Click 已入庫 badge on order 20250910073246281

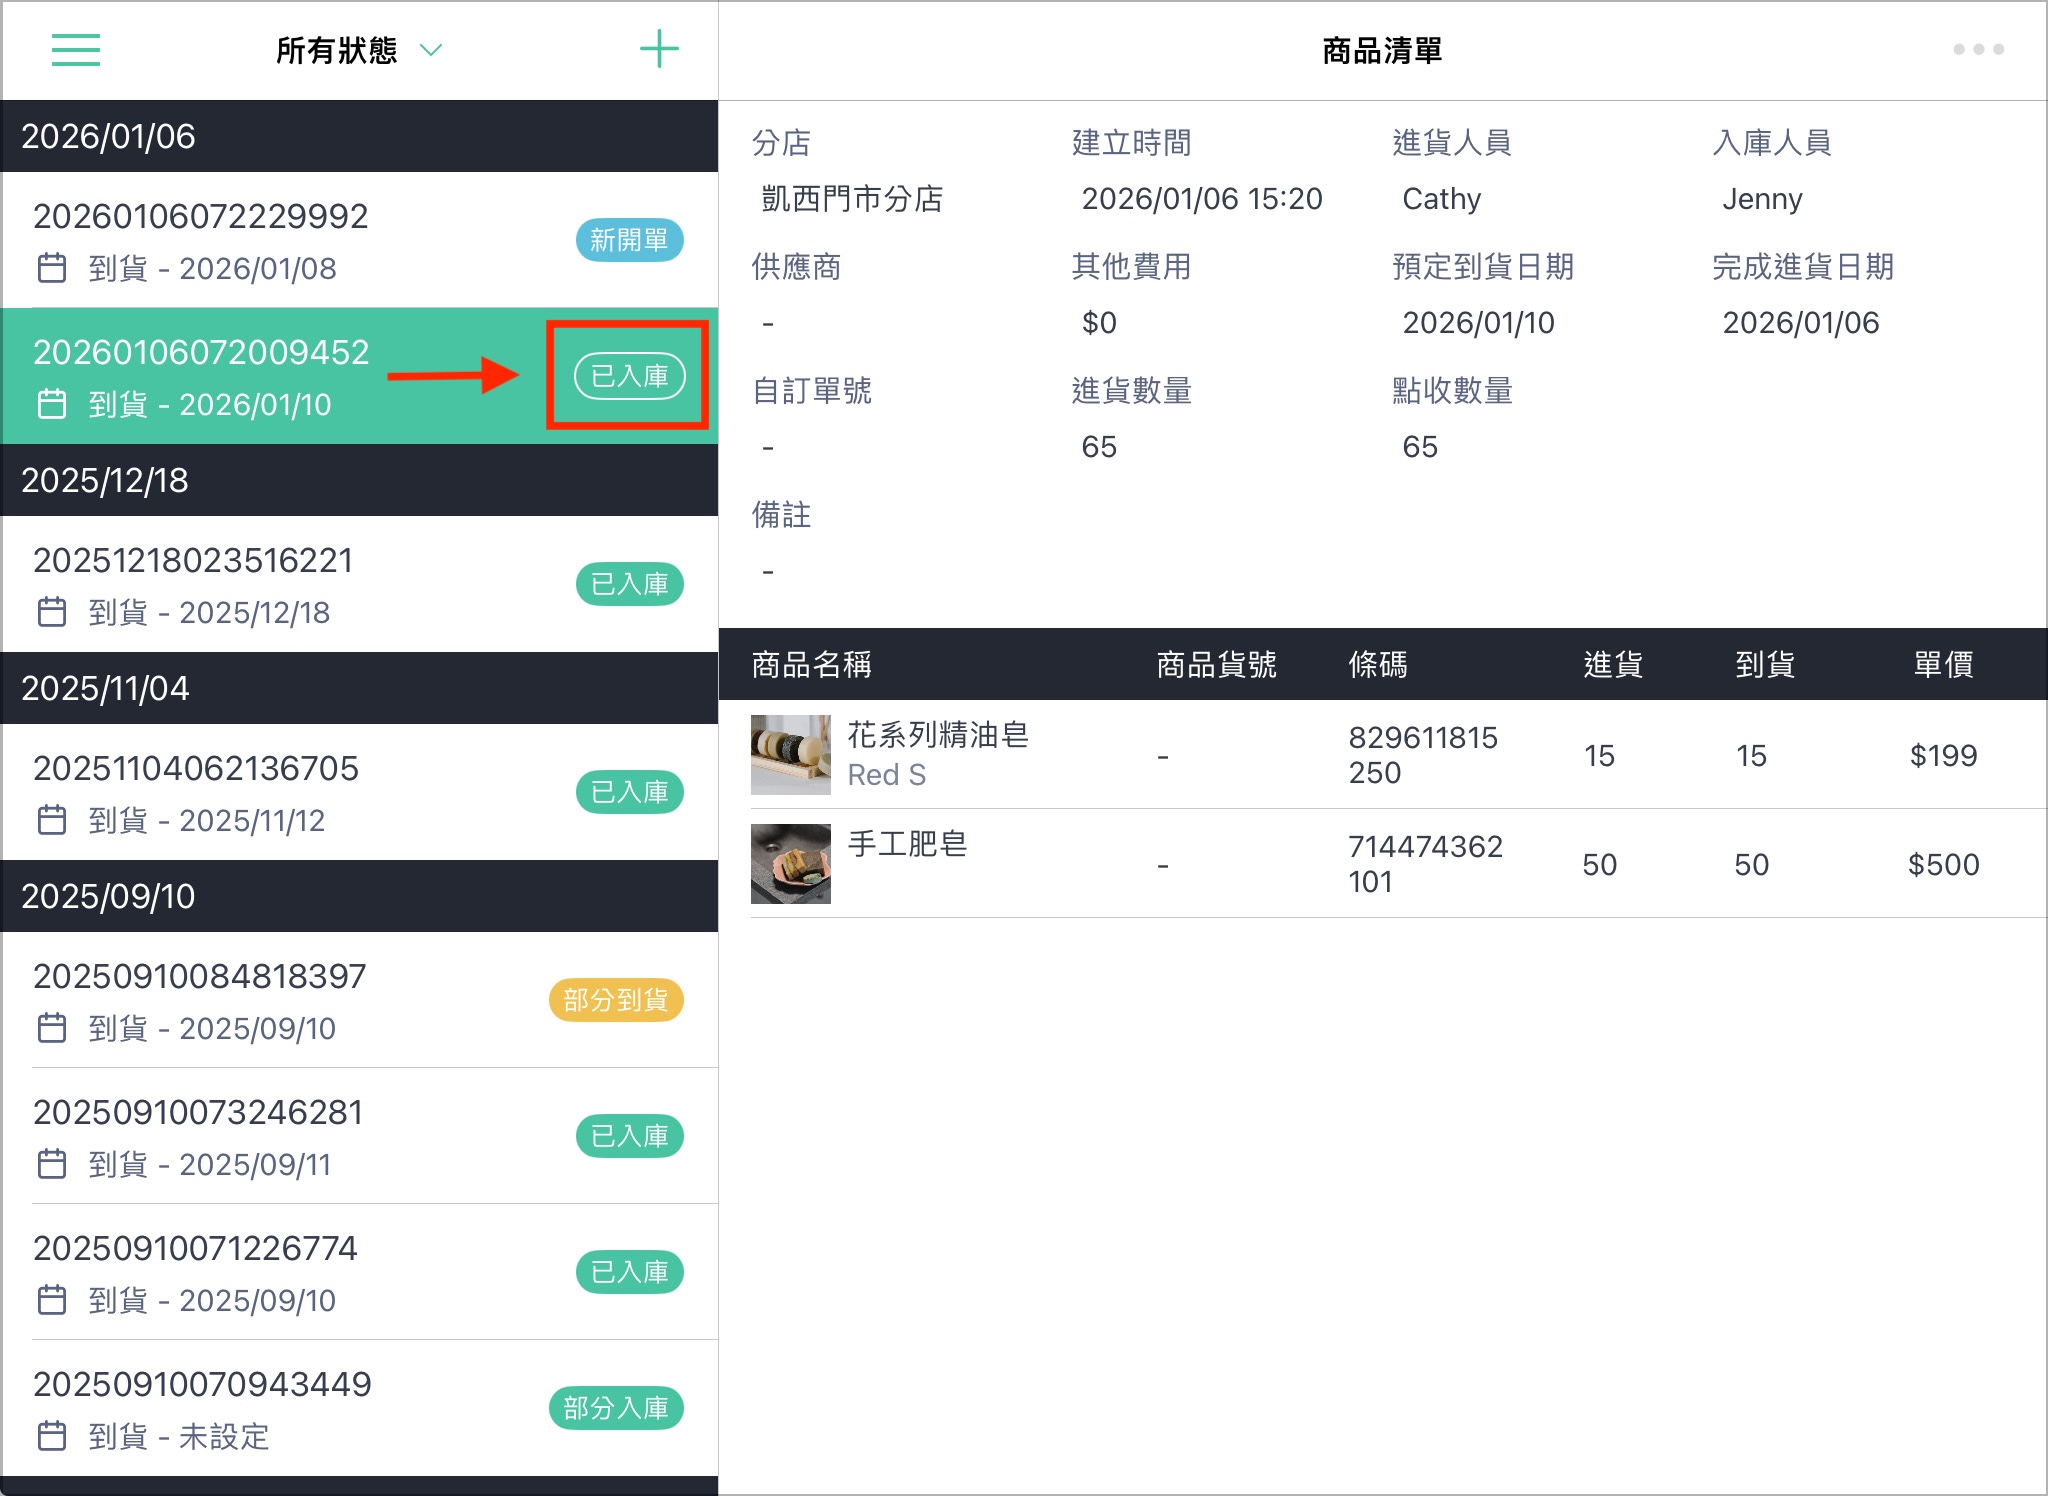[629, 1136]
